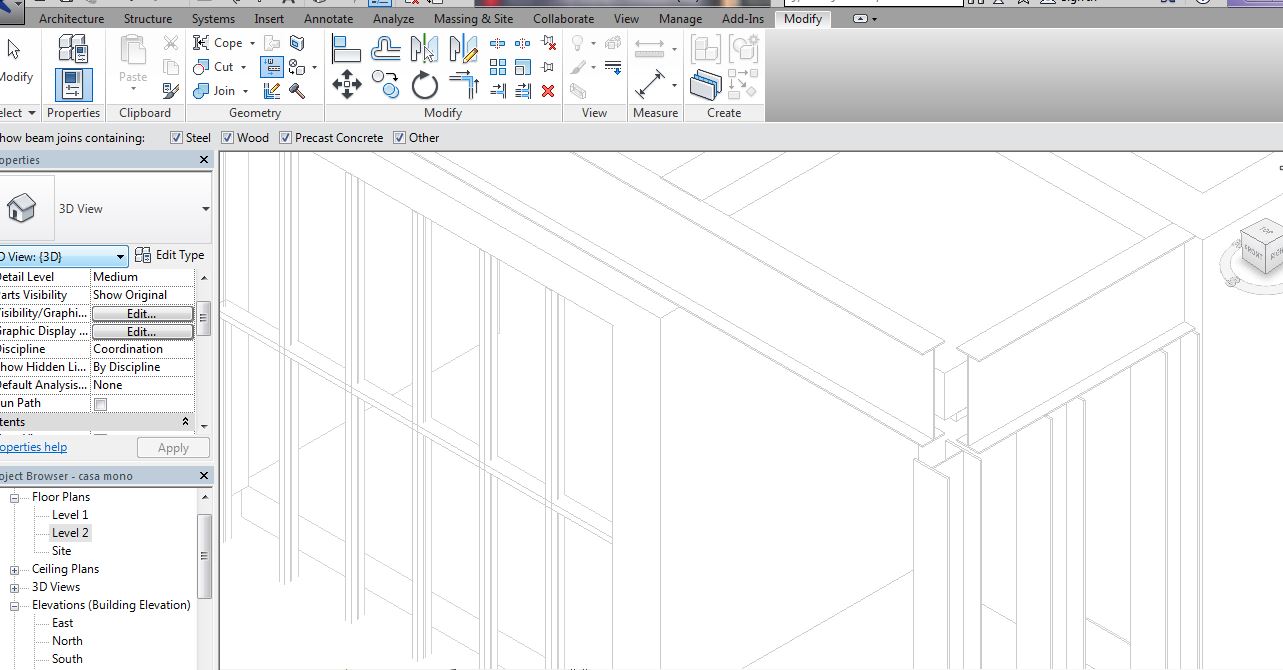Activate the Move tool
This screenshot has width=1283, height=670.
[346, 85]
